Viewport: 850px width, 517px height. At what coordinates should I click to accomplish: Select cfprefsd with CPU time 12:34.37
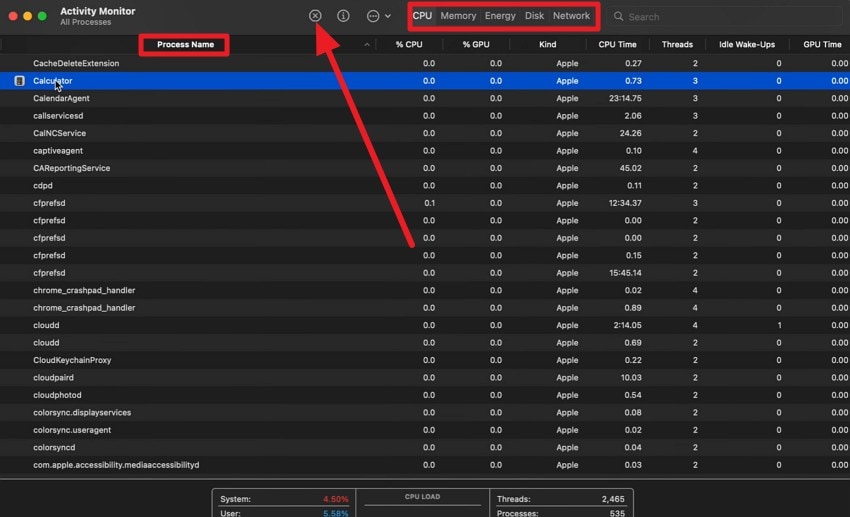tap(425, 203)
